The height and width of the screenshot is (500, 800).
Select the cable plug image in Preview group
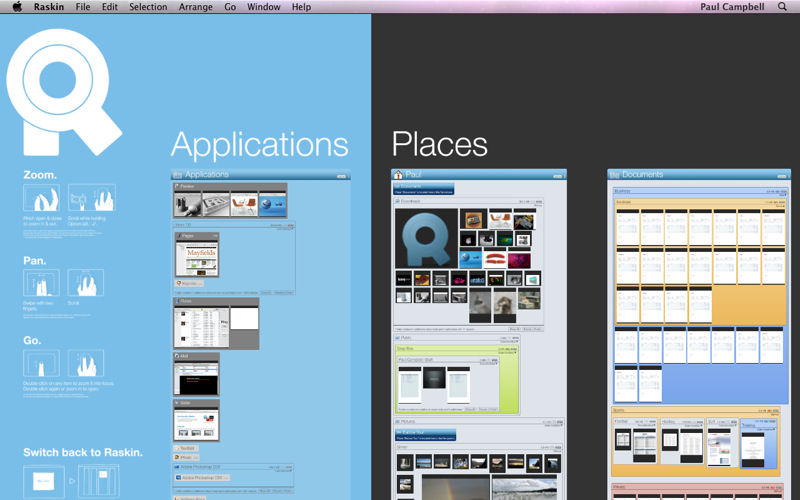pyautogui.click(x=187, y=204)
